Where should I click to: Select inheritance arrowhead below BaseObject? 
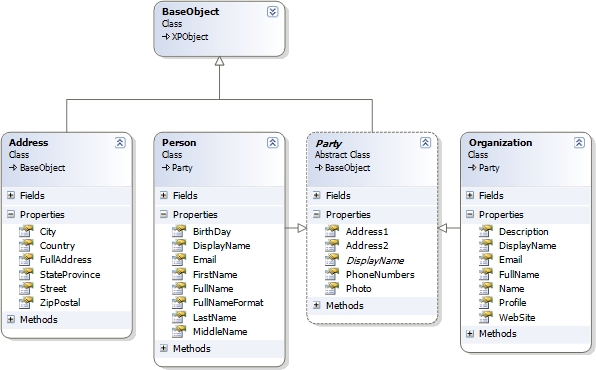[x=219, y=61]
